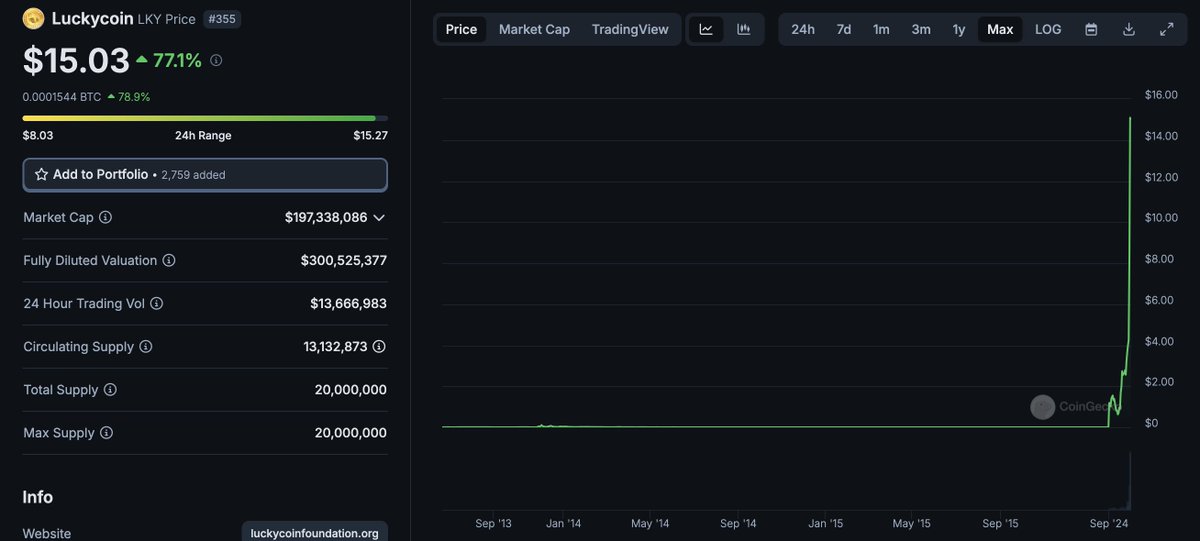
Task: Switch to line chart view icon
Action: [706, 29]
